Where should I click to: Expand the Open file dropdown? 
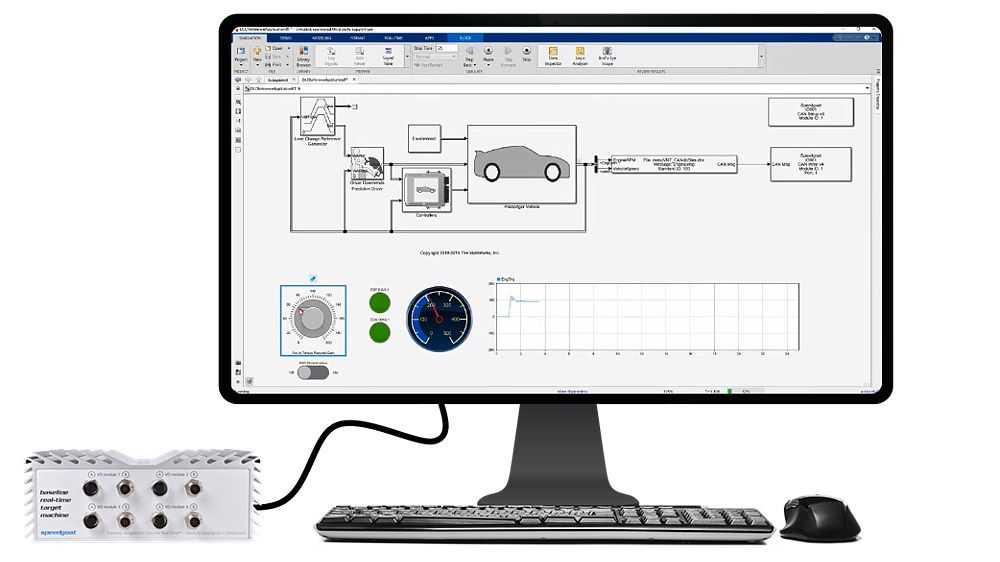pyautogui.click(x=289, y=47)
